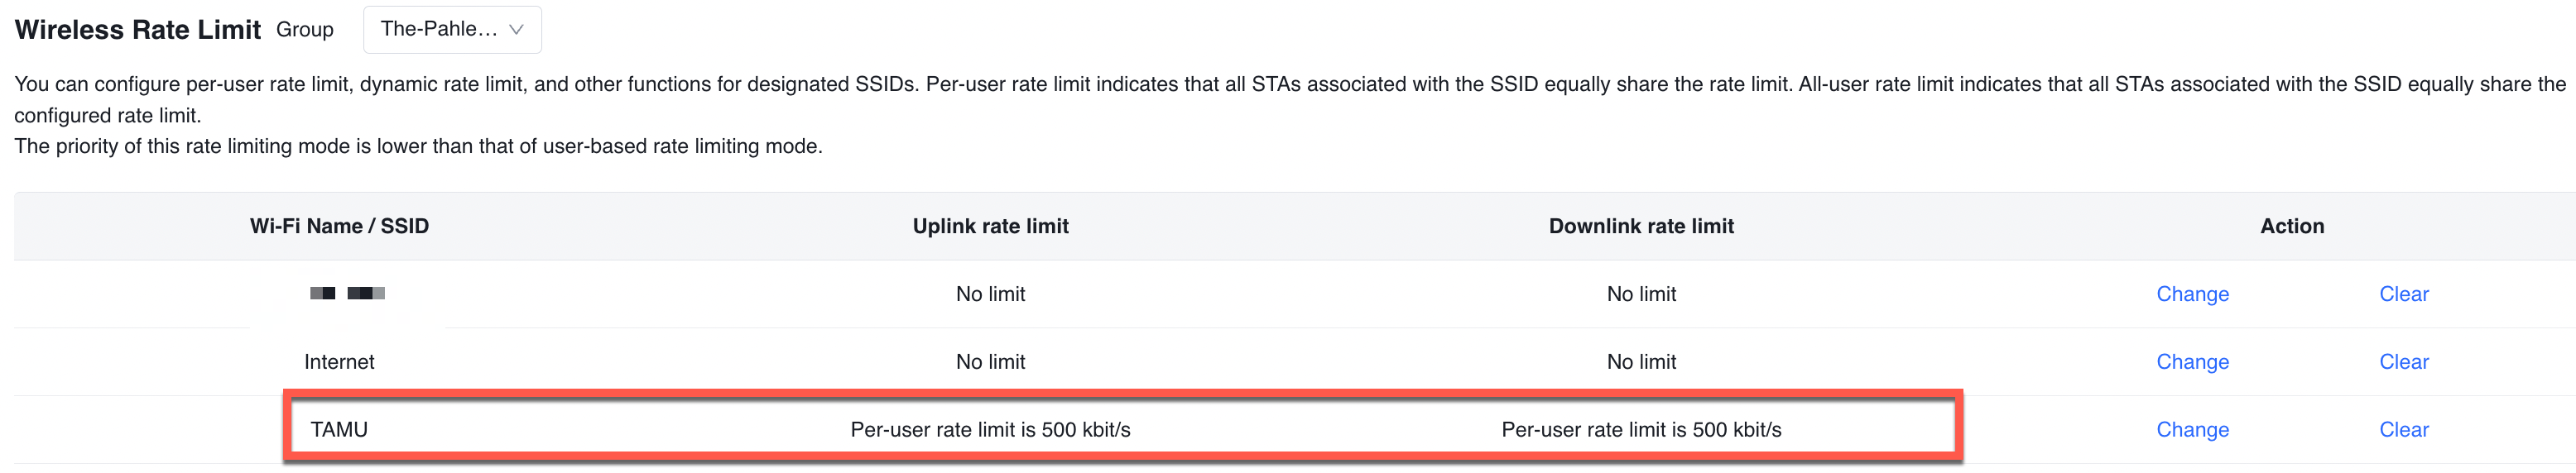2576x473 pixels.
Task: Click the Wi-Fi Name / SSID column header
Action: point(339,226)
